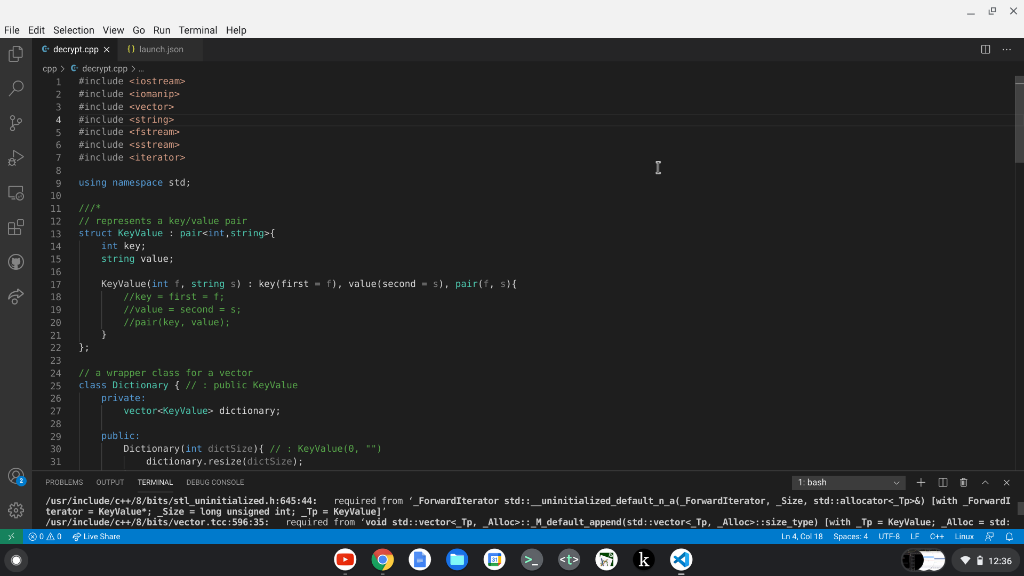Open the Selection menu
The image size is (1024, 576).
[74, 30]
